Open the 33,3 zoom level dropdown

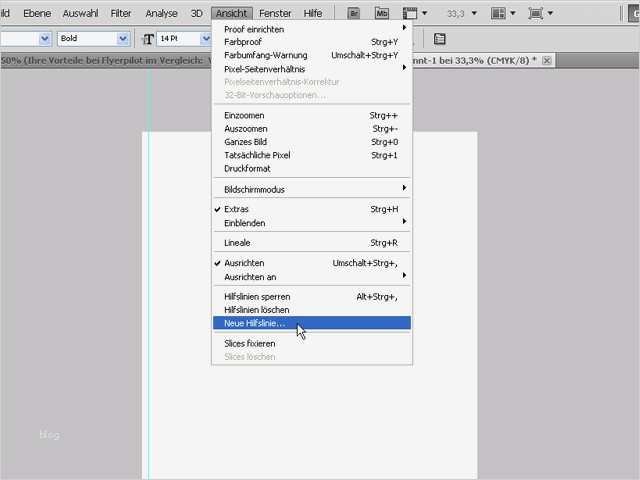pos(474,13)
